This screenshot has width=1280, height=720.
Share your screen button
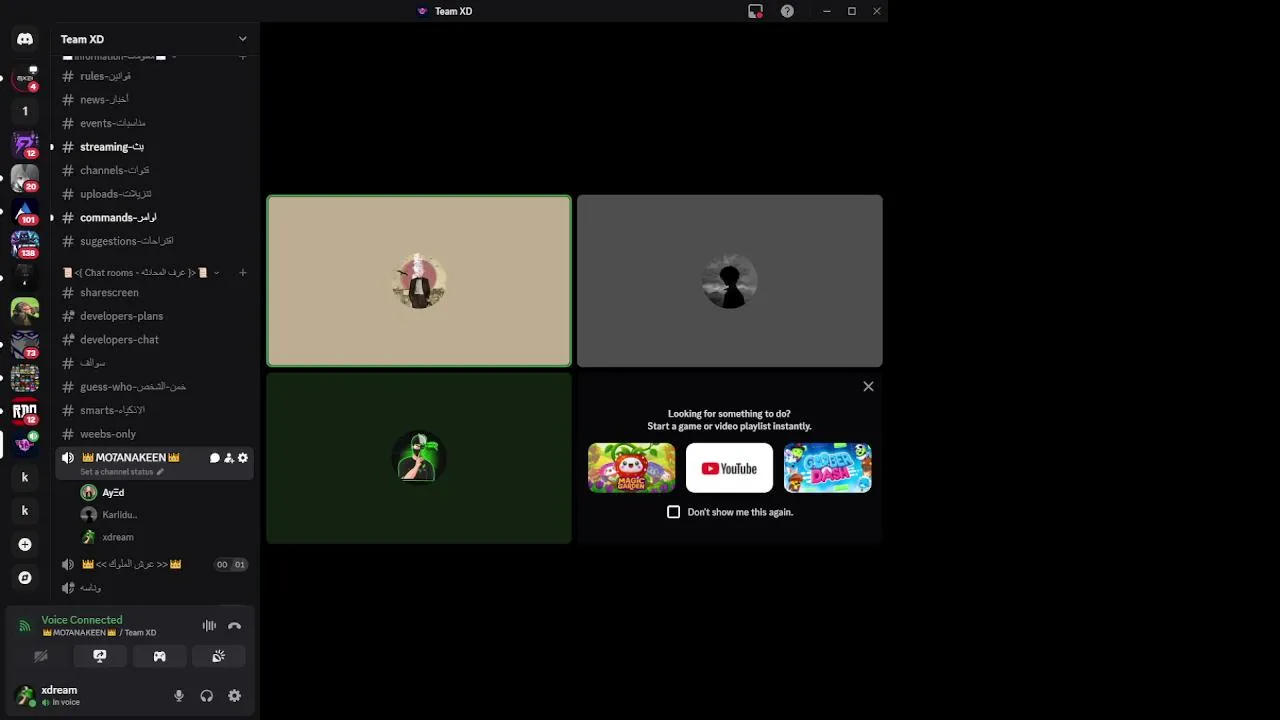(100, 656)
